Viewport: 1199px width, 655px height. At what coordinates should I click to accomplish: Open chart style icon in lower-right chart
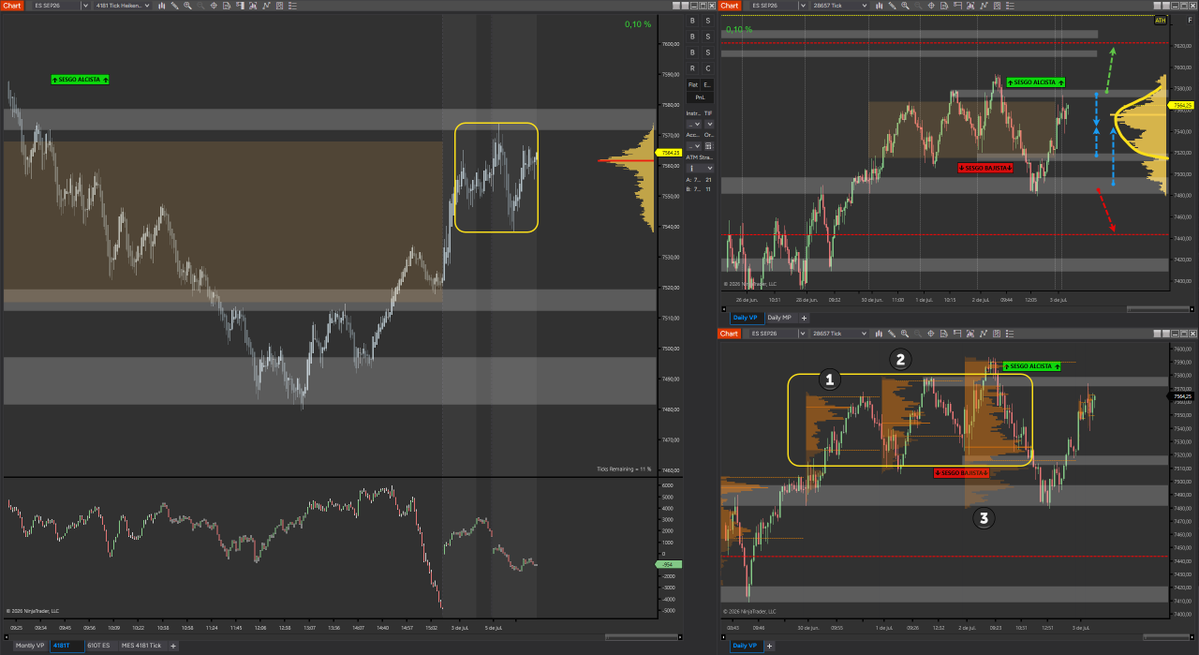pyautogui.click(x=879, y=333)
